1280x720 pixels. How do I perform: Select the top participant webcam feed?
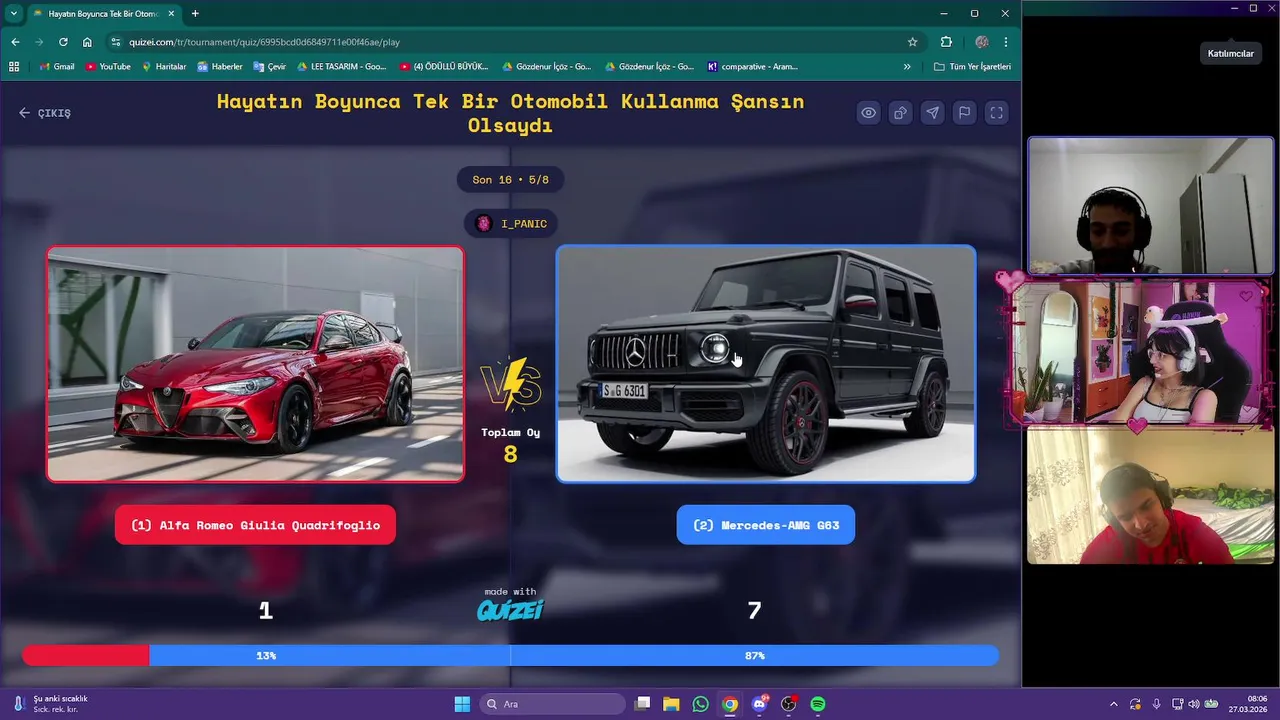pyautogui.click(x=1151, y=206)
